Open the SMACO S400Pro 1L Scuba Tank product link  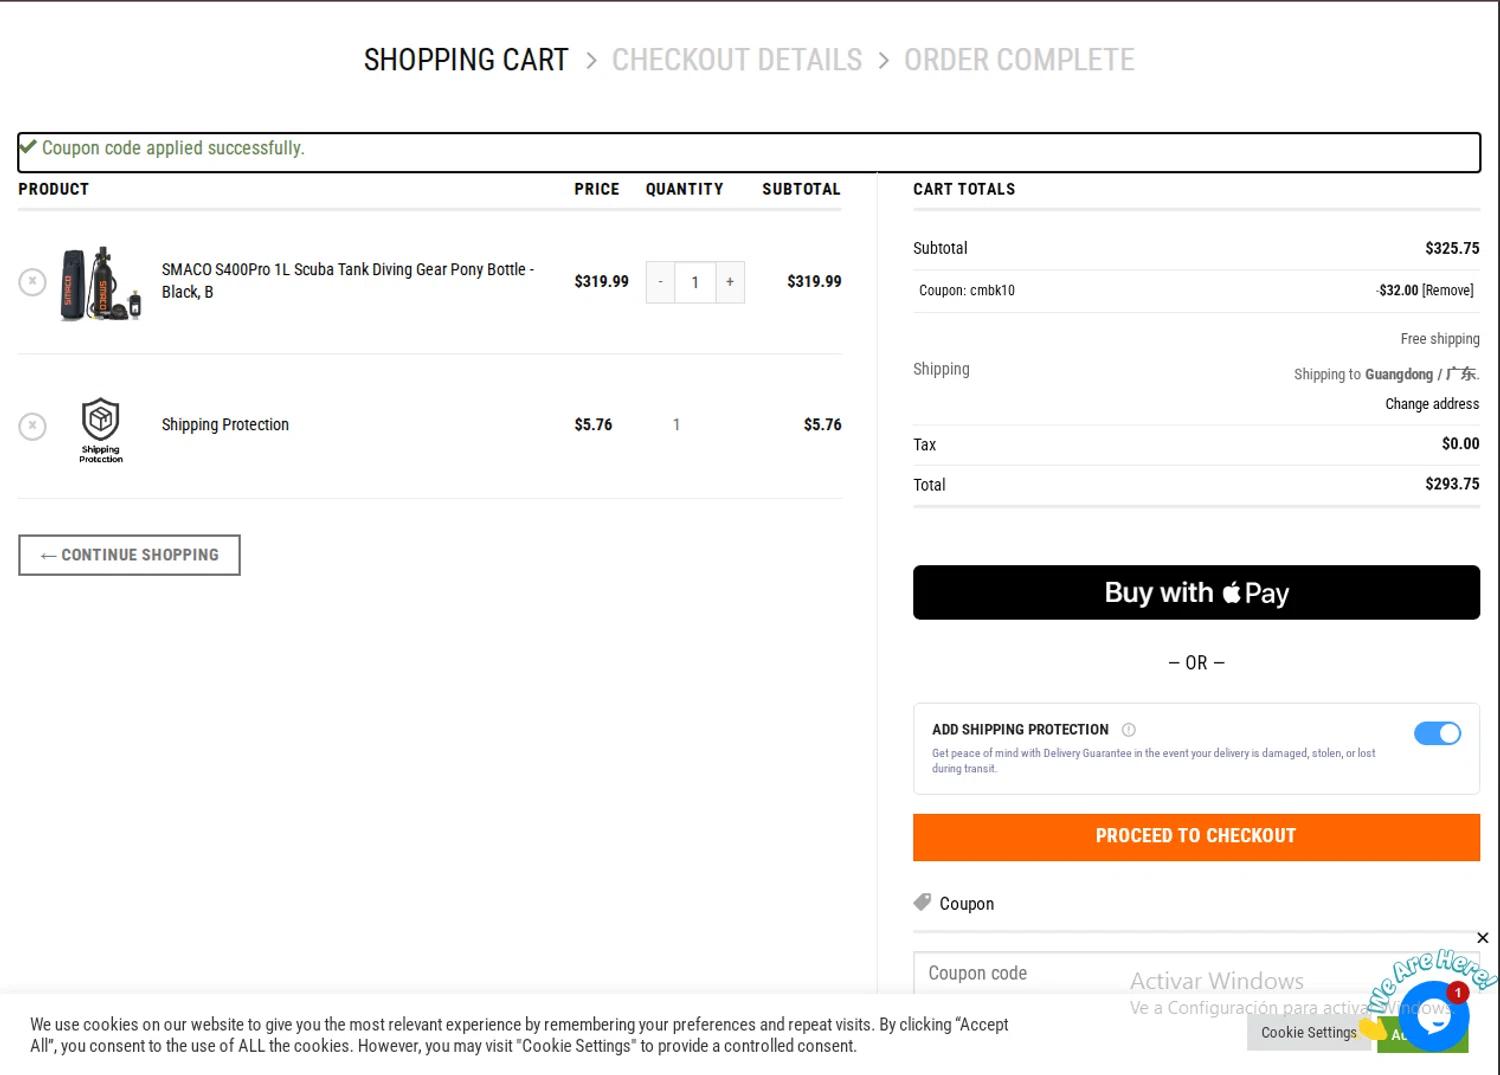click(348, 281)
